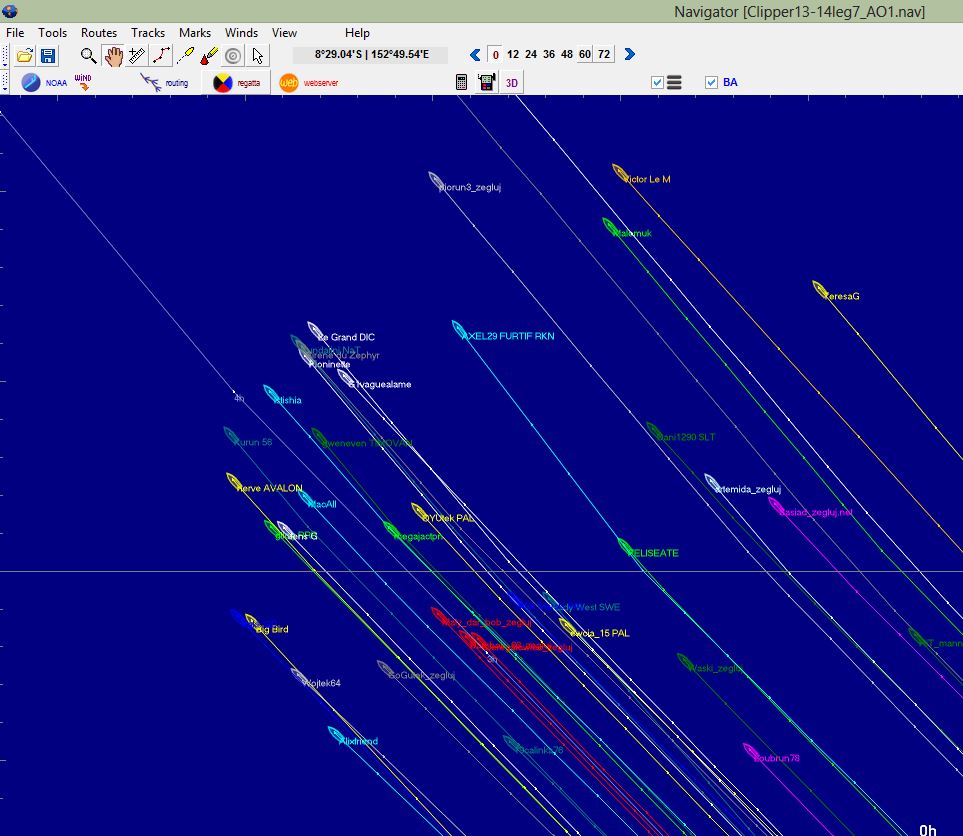This screenshot has width=963, height=836.
Task: Open the Help menu
Action: [x=357, y=33]
